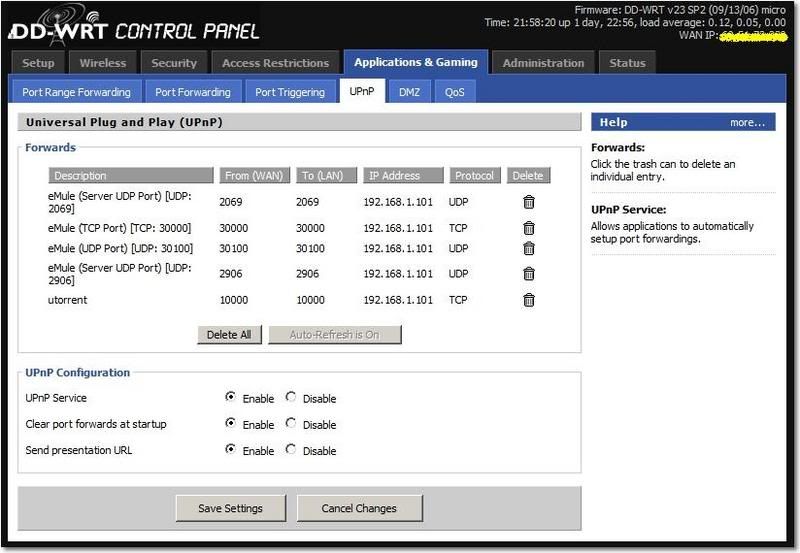Click WAN port 10000 in utorrent row
This screenshot has height=553, width=800.
click(234, 300)
